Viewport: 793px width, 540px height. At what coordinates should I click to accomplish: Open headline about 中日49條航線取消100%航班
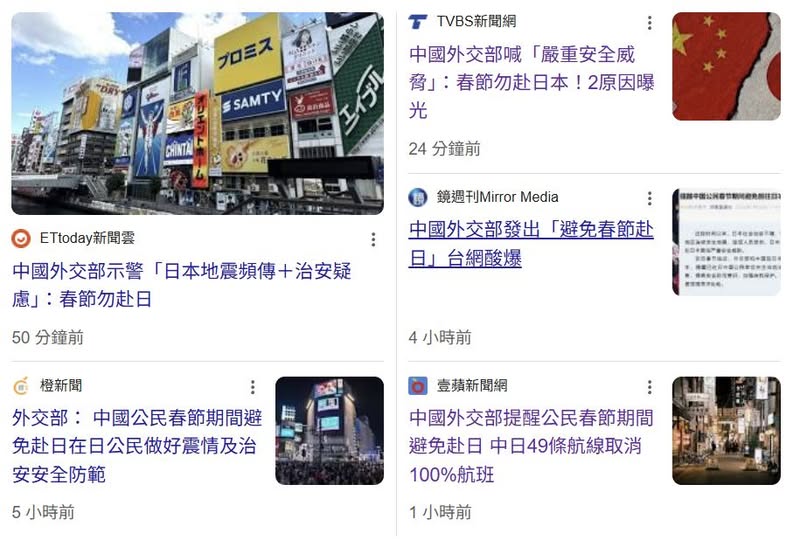click(x=531, y=446)
